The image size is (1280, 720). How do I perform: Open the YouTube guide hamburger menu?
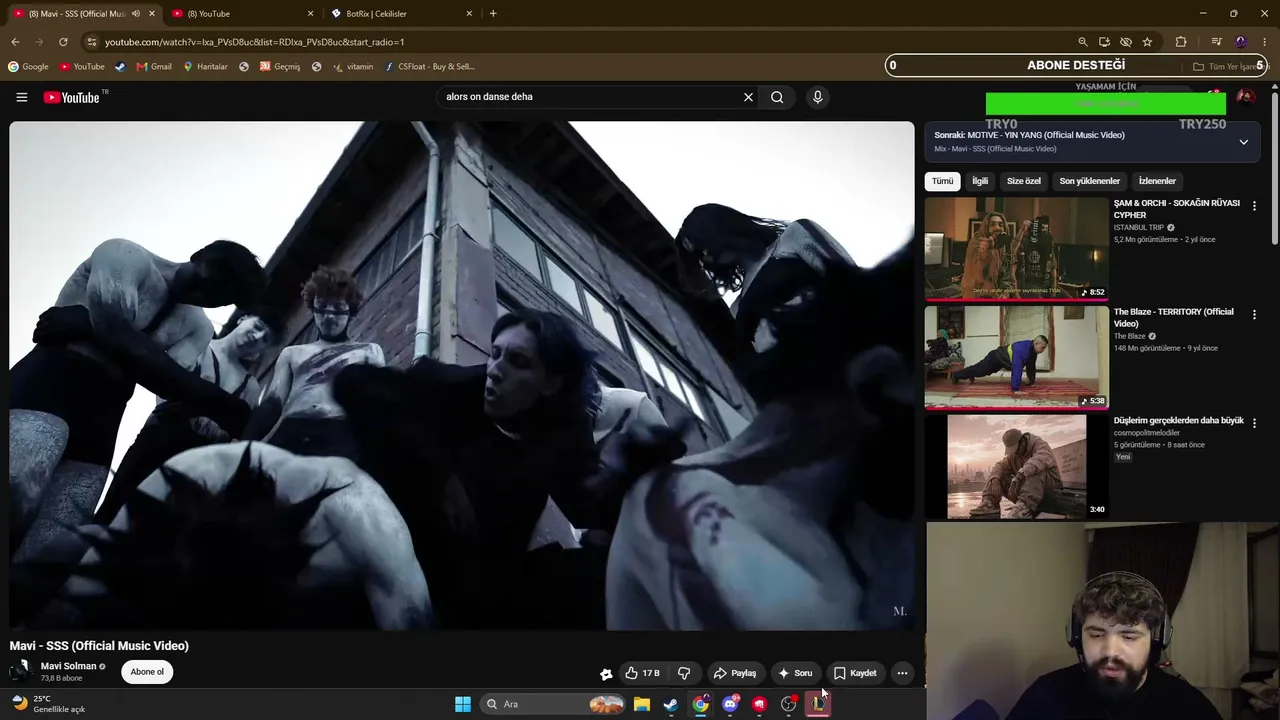21,97
